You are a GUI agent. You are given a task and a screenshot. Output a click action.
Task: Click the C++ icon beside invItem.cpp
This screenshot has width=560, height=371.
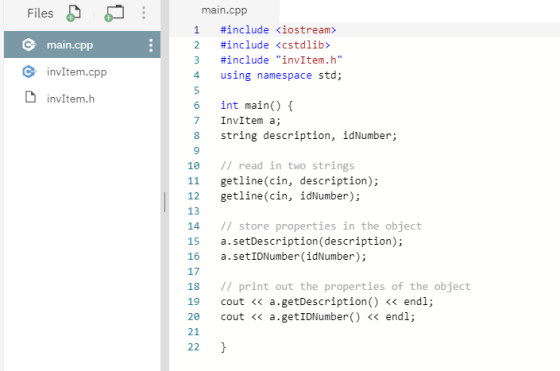click(x=29, y=72)
